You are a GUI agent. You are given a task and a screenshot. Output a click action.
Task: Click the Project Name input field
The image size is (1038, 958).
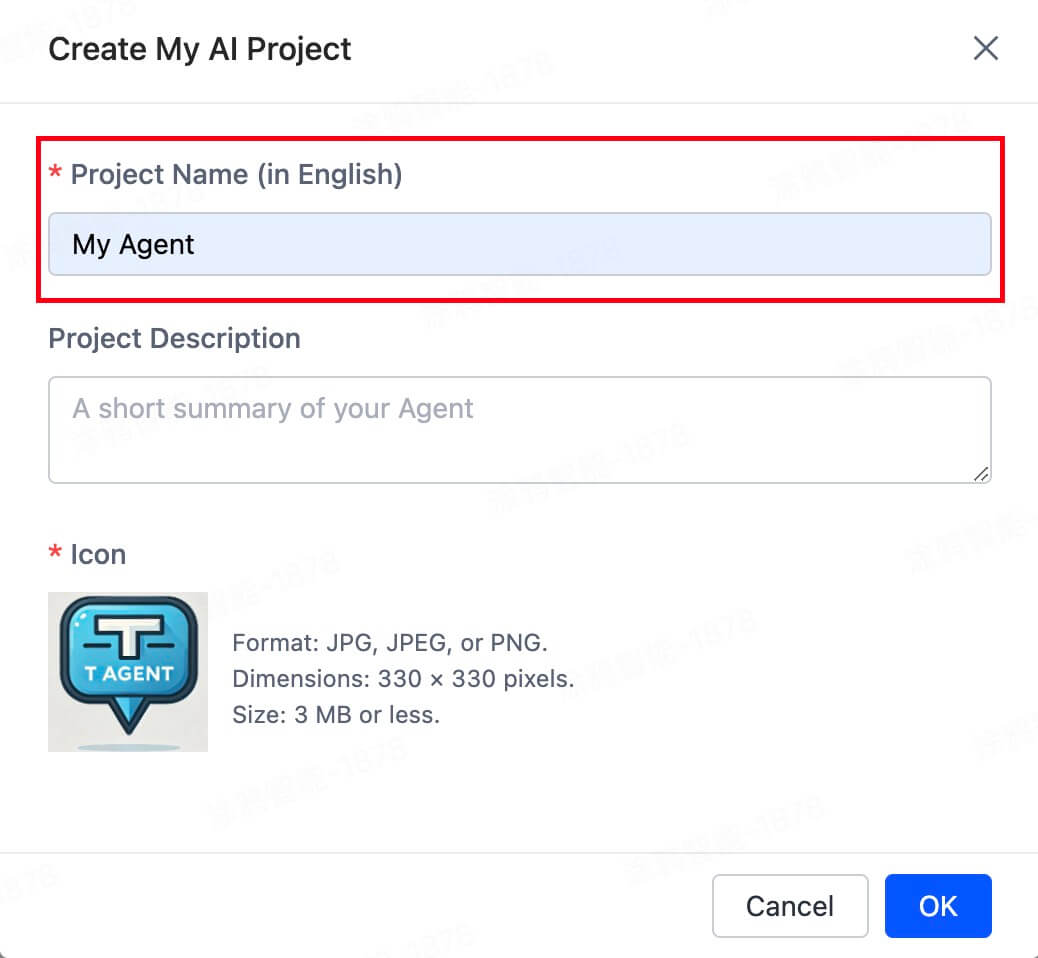click(x=520, y=244)
